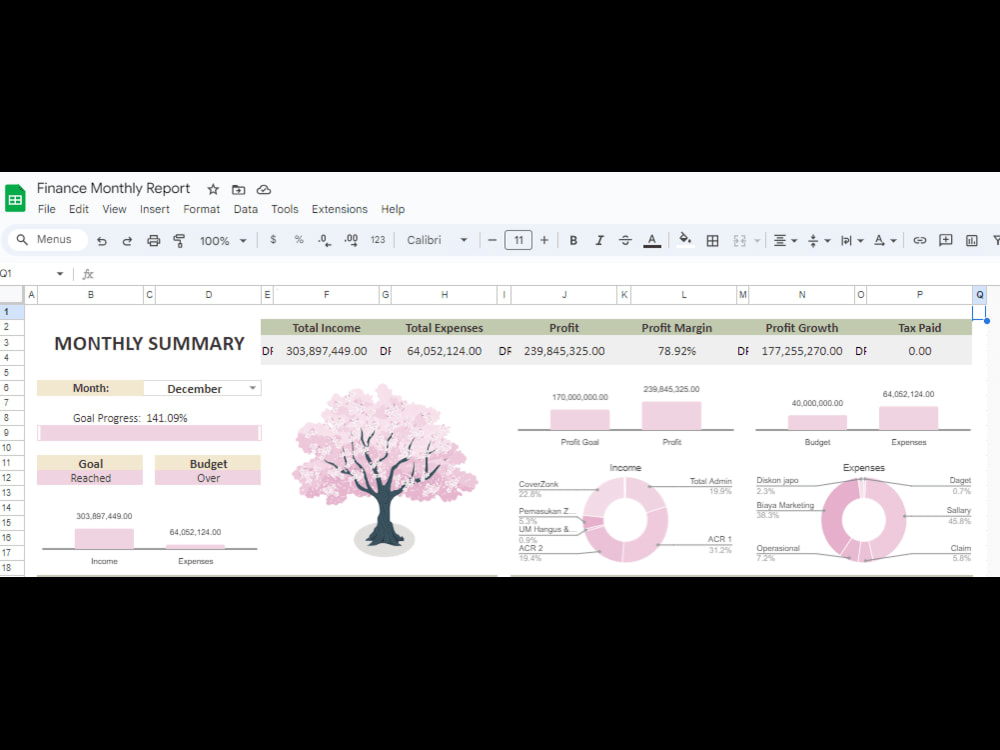
Task: Open more number formats 123
Action: [378, 240]
